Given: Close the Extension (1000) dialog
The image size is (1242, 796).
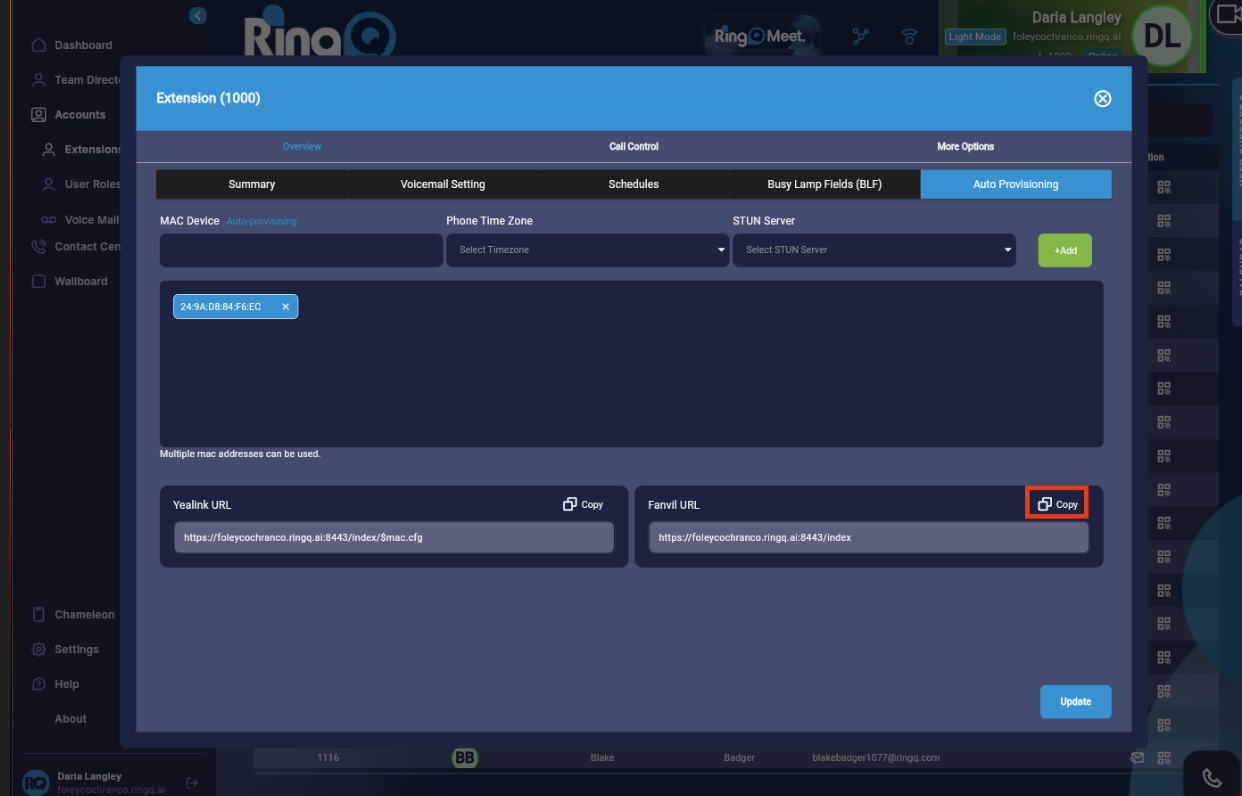Looking at the screenshot, I should pos(1102,98).
